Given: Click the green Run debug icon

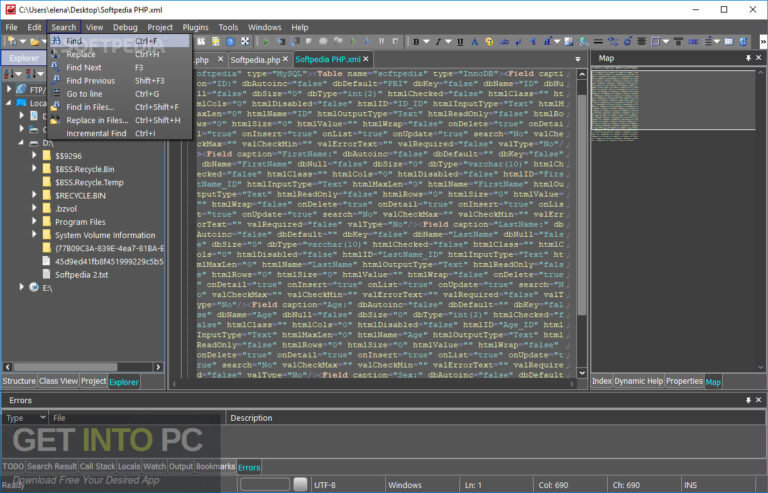Looking at the screenshot, I should (266, 42).
